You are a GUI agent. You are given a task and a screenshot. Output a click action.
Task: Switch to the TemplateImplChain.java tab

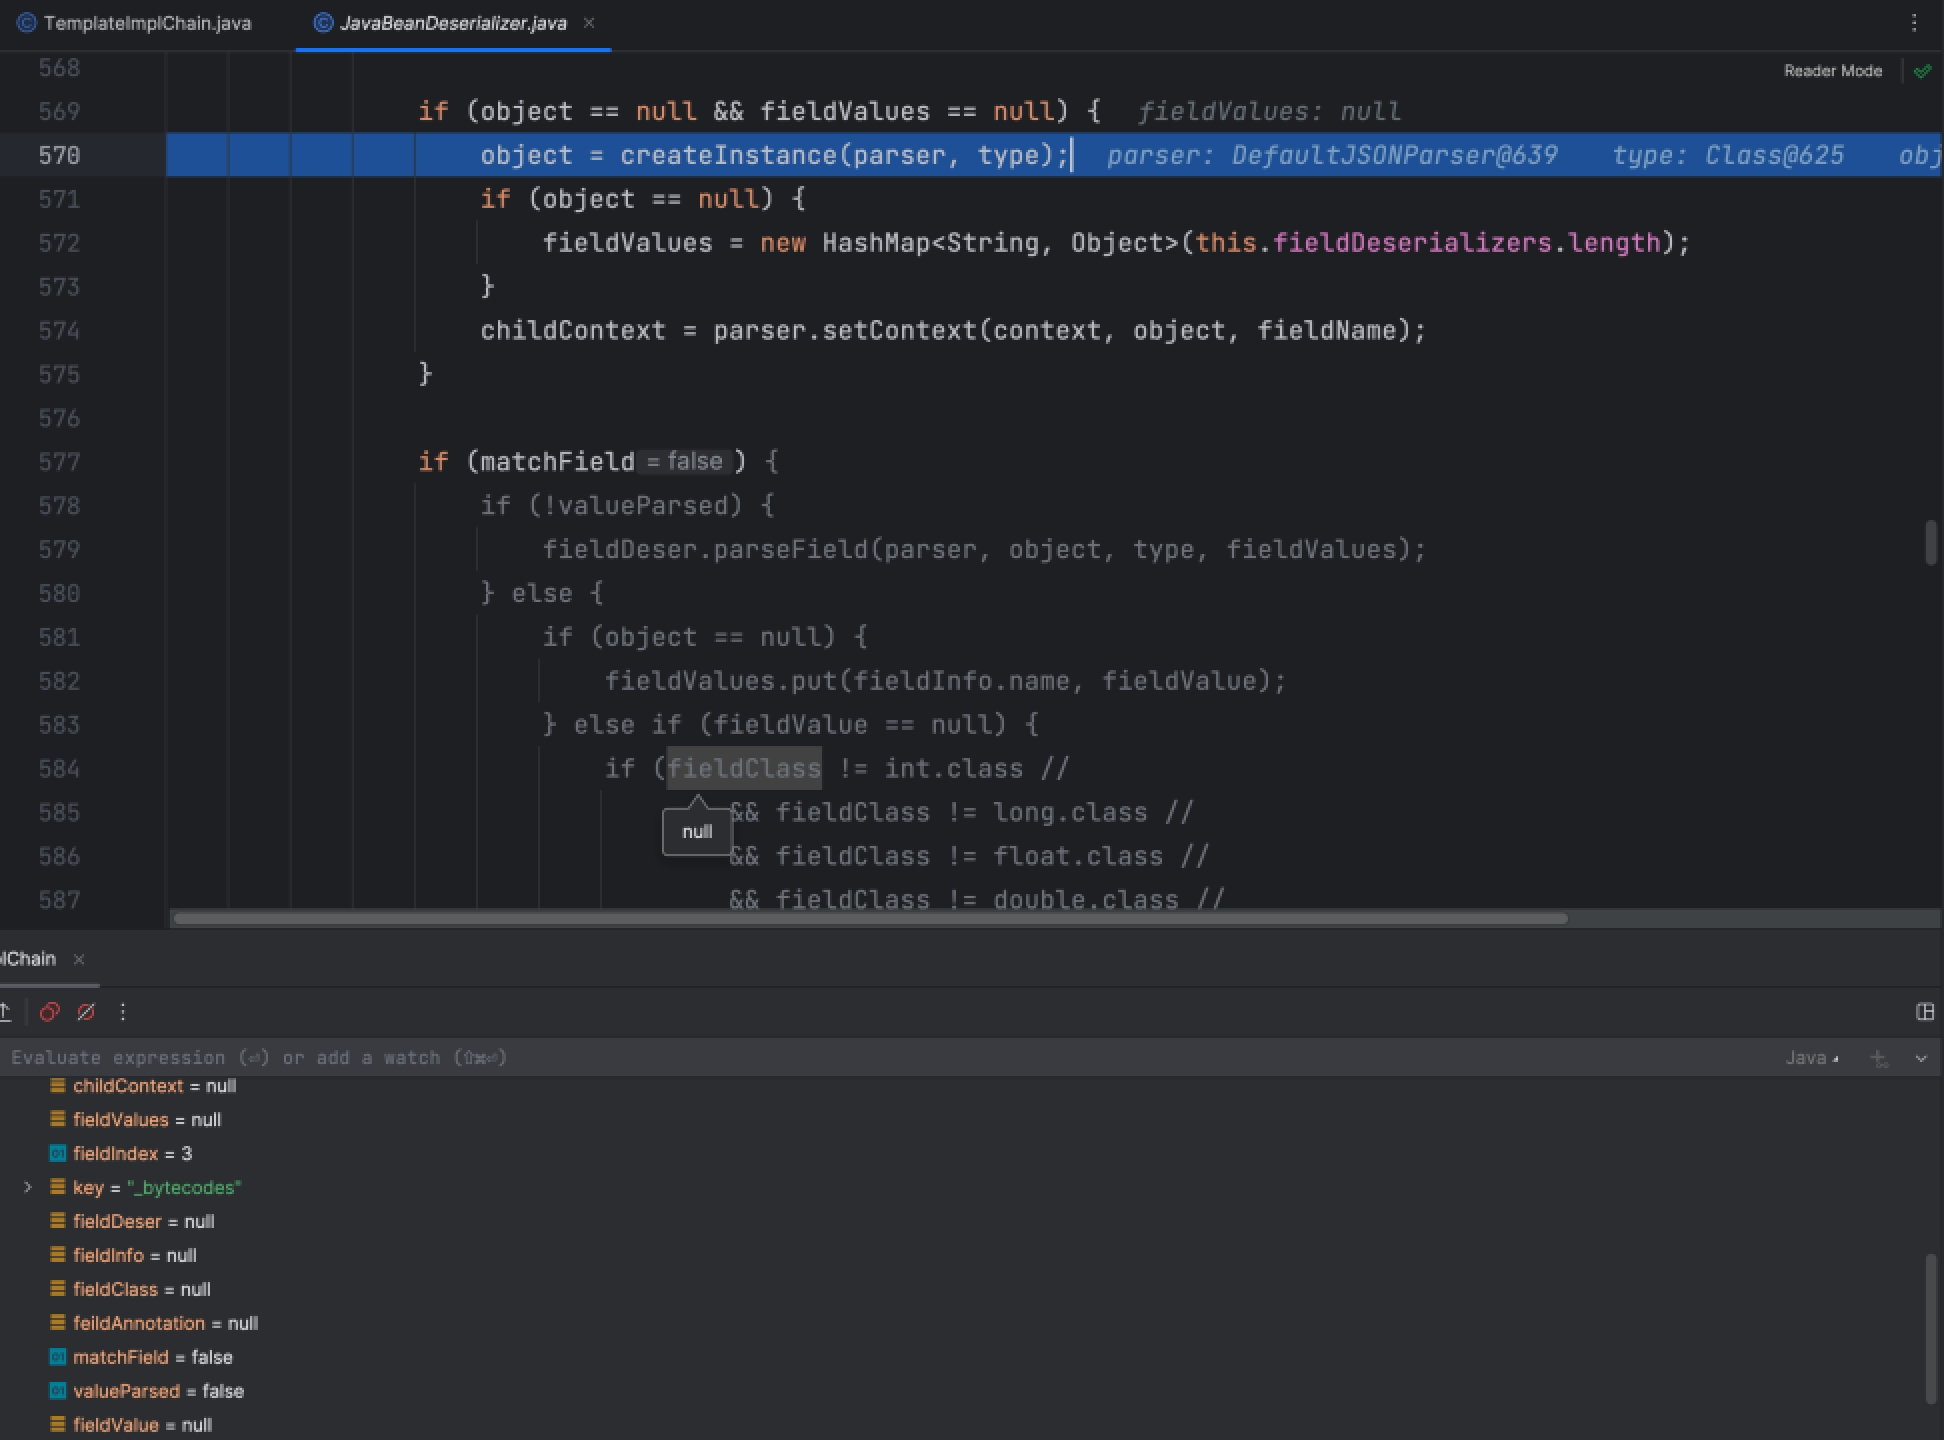coord(135,23)
